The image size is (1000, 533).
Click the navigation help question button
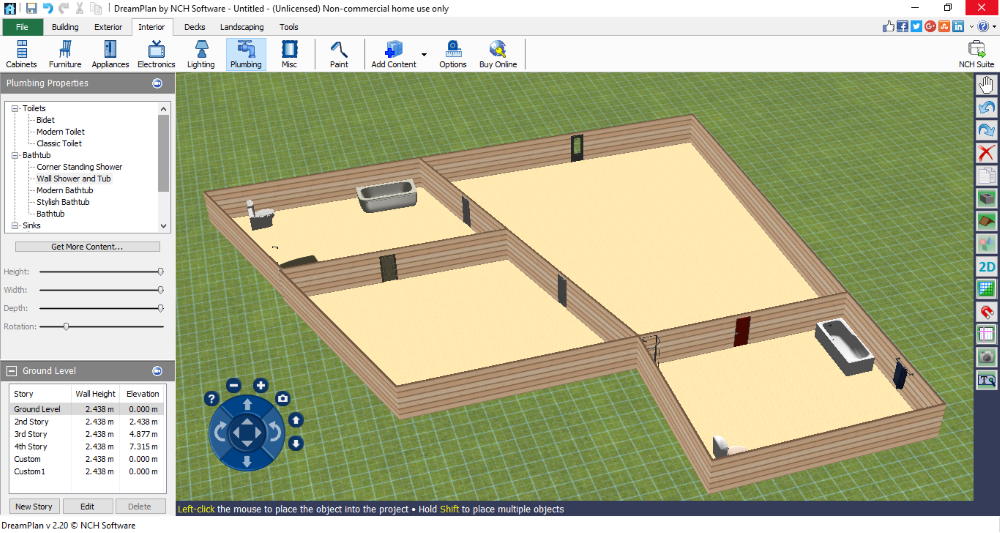(211, 399)
